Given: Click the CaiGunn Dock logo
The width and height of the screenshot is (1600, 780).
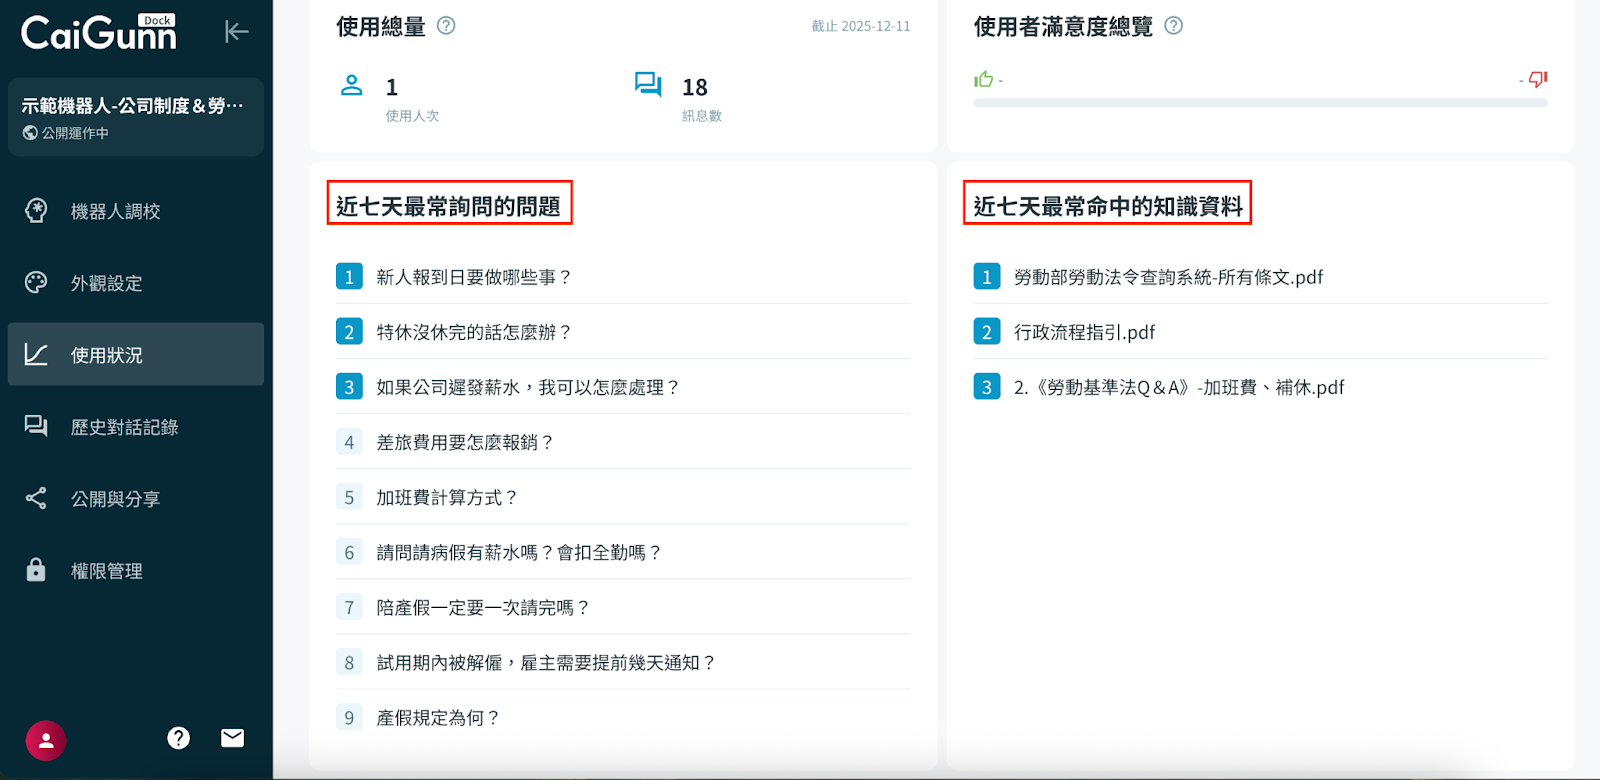Looking at the screenshot, I should pyautogui.click(x=99, y=33).
